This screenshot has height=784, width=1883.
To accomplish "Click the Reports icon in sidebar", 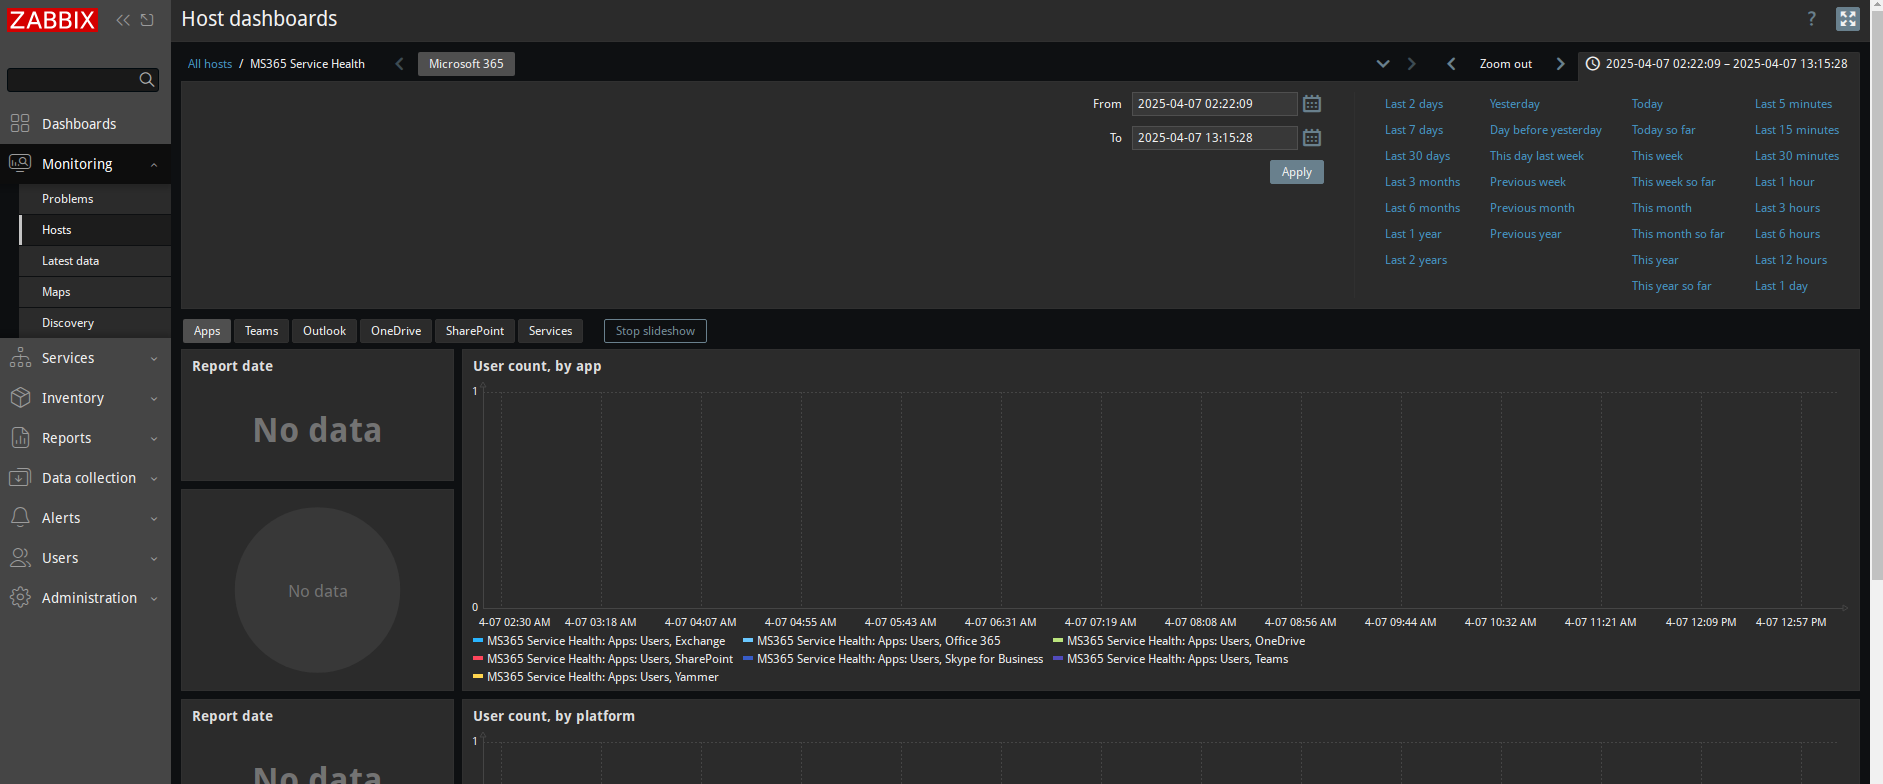I will point(20,438).
